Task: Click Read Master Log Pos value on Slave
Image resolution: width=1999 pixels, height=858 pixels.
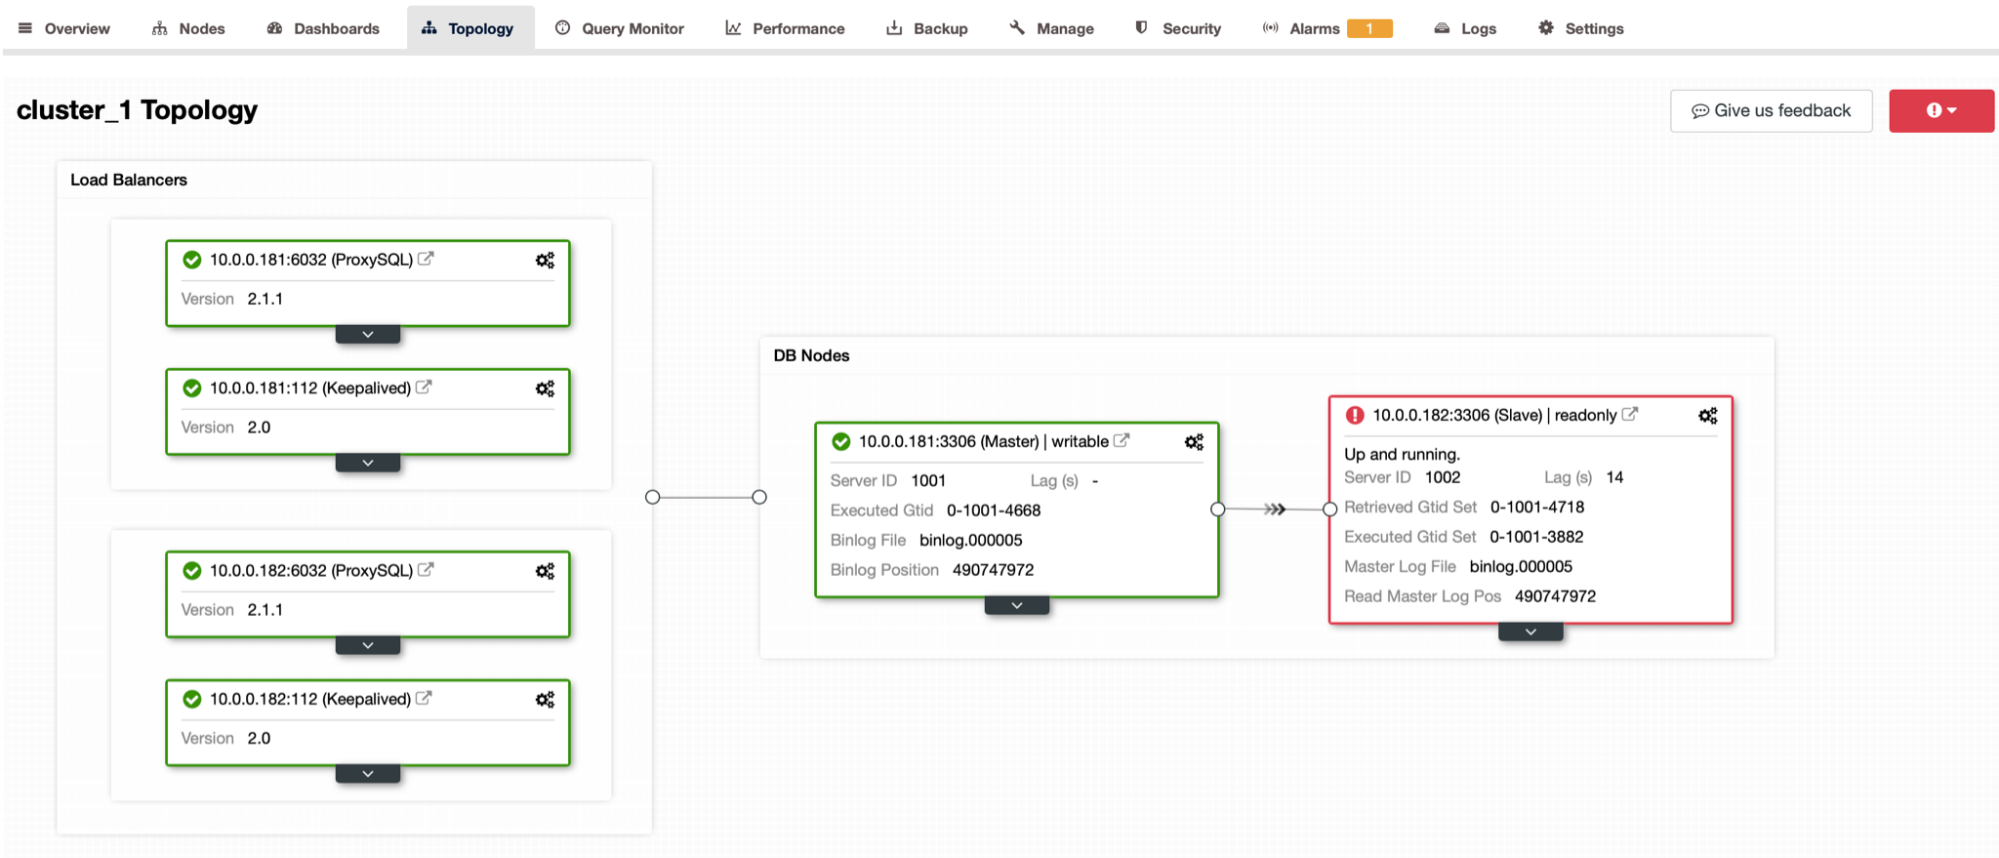Action: 1555,597
